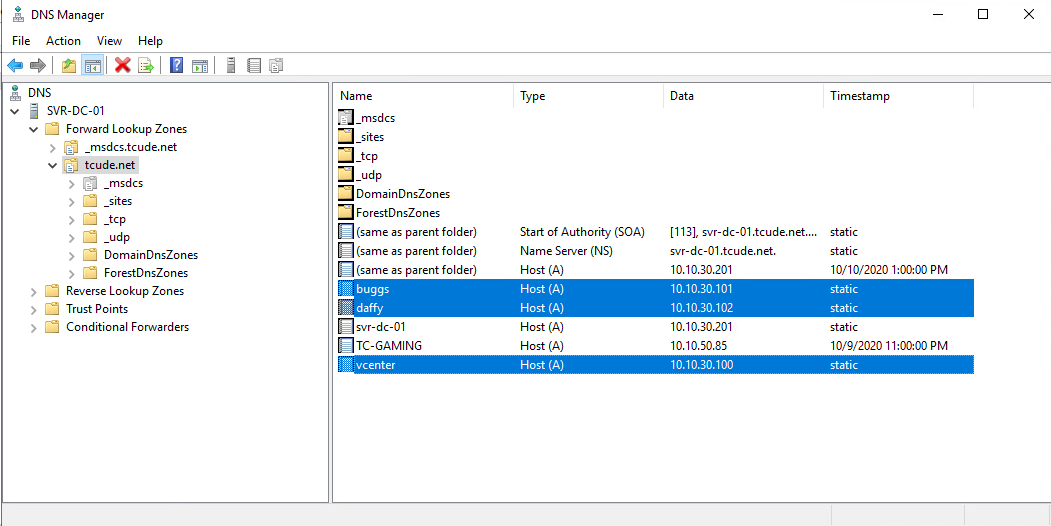
Task: Expand the _msdcs.tcude.net zone node
Action: (53, 147)
